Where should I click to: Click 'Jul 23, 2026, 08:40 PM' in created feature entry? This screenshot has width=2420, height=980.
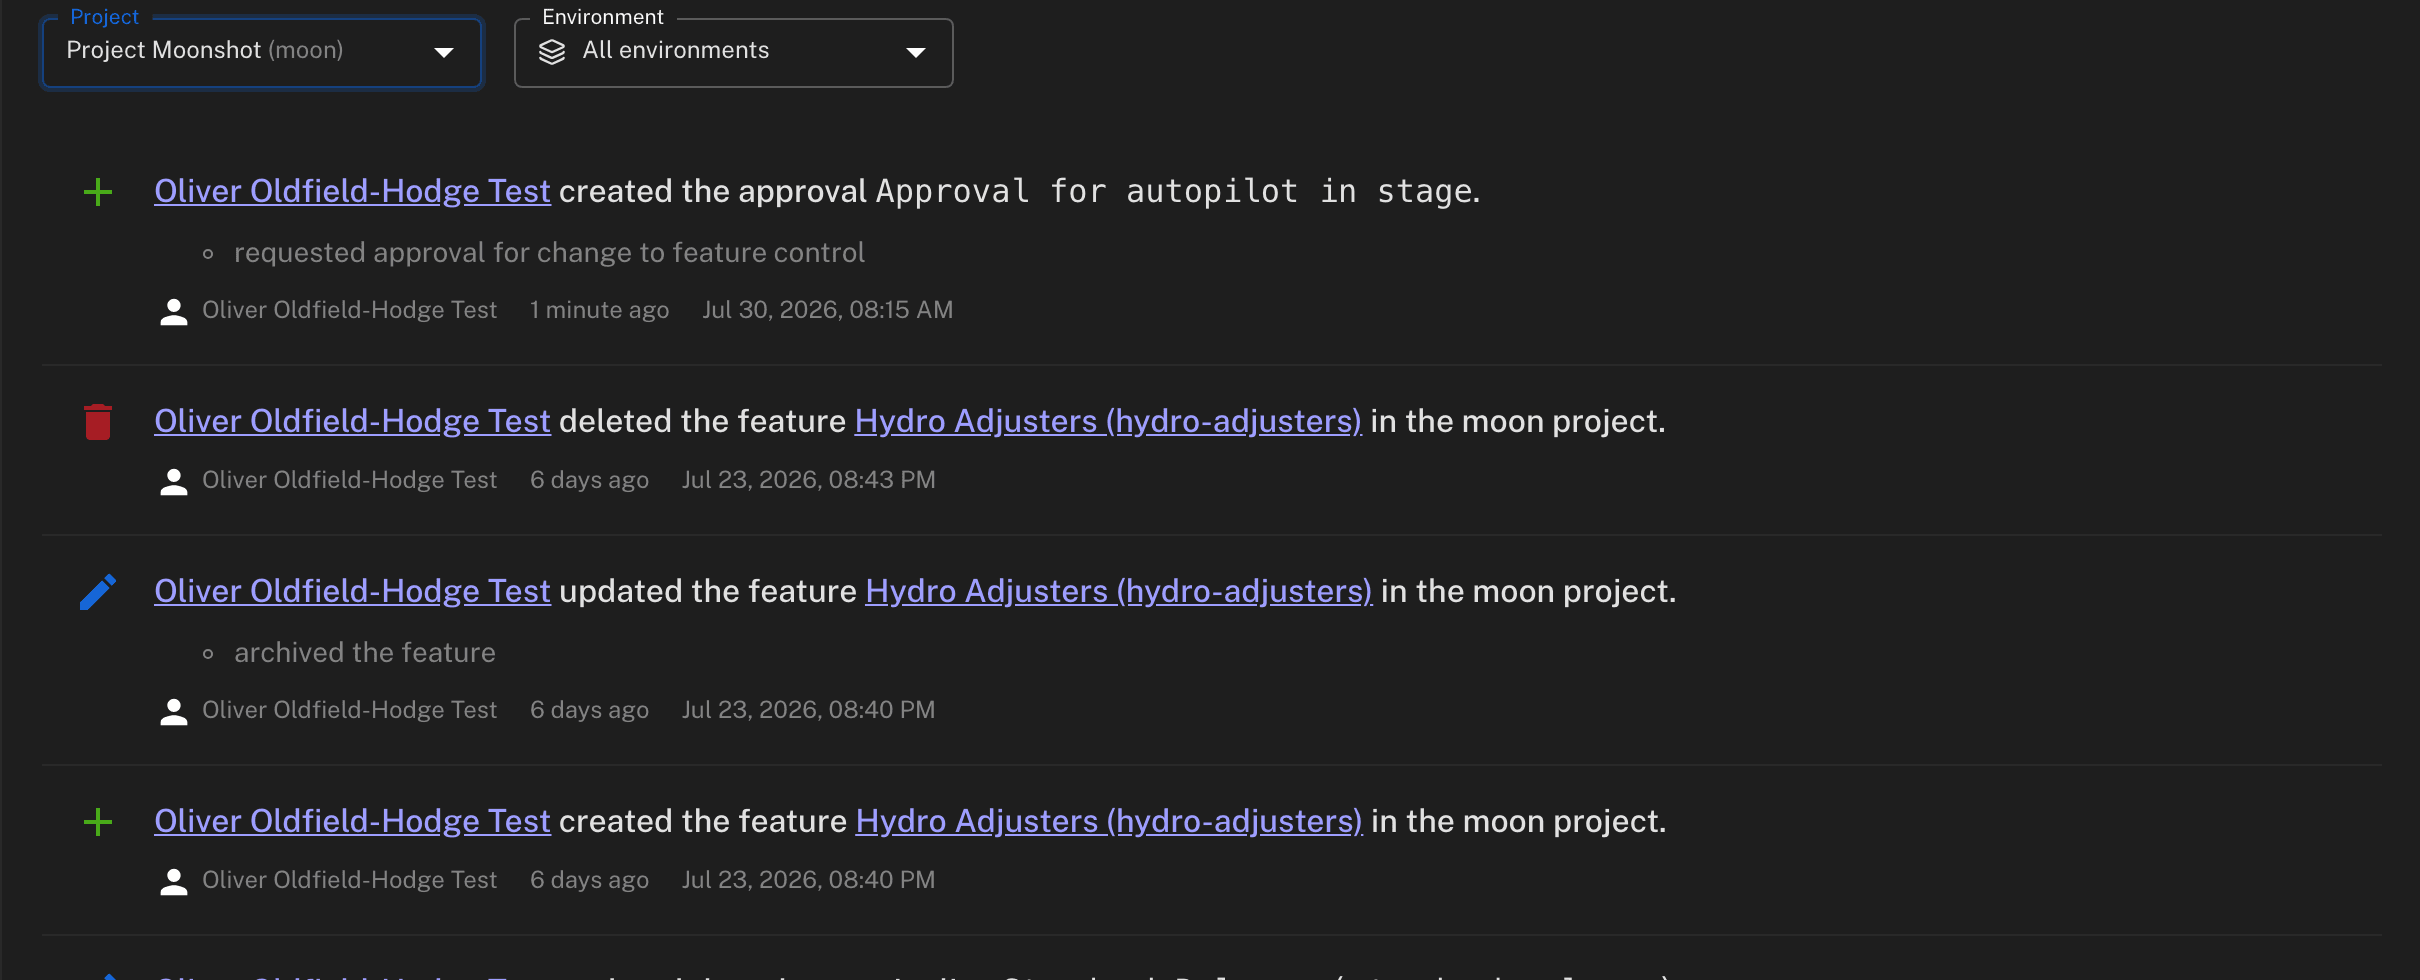tap(808, 880)
